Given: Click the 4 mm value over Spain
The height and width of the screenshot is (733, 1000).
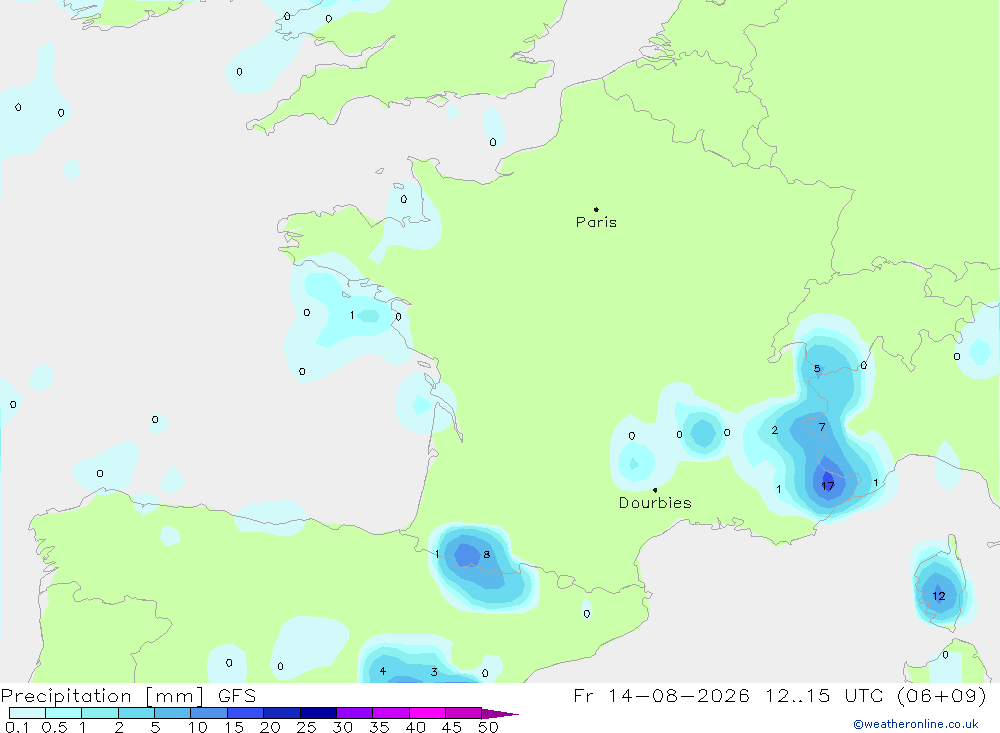Looking at the screenshot, I should [383, 670].
